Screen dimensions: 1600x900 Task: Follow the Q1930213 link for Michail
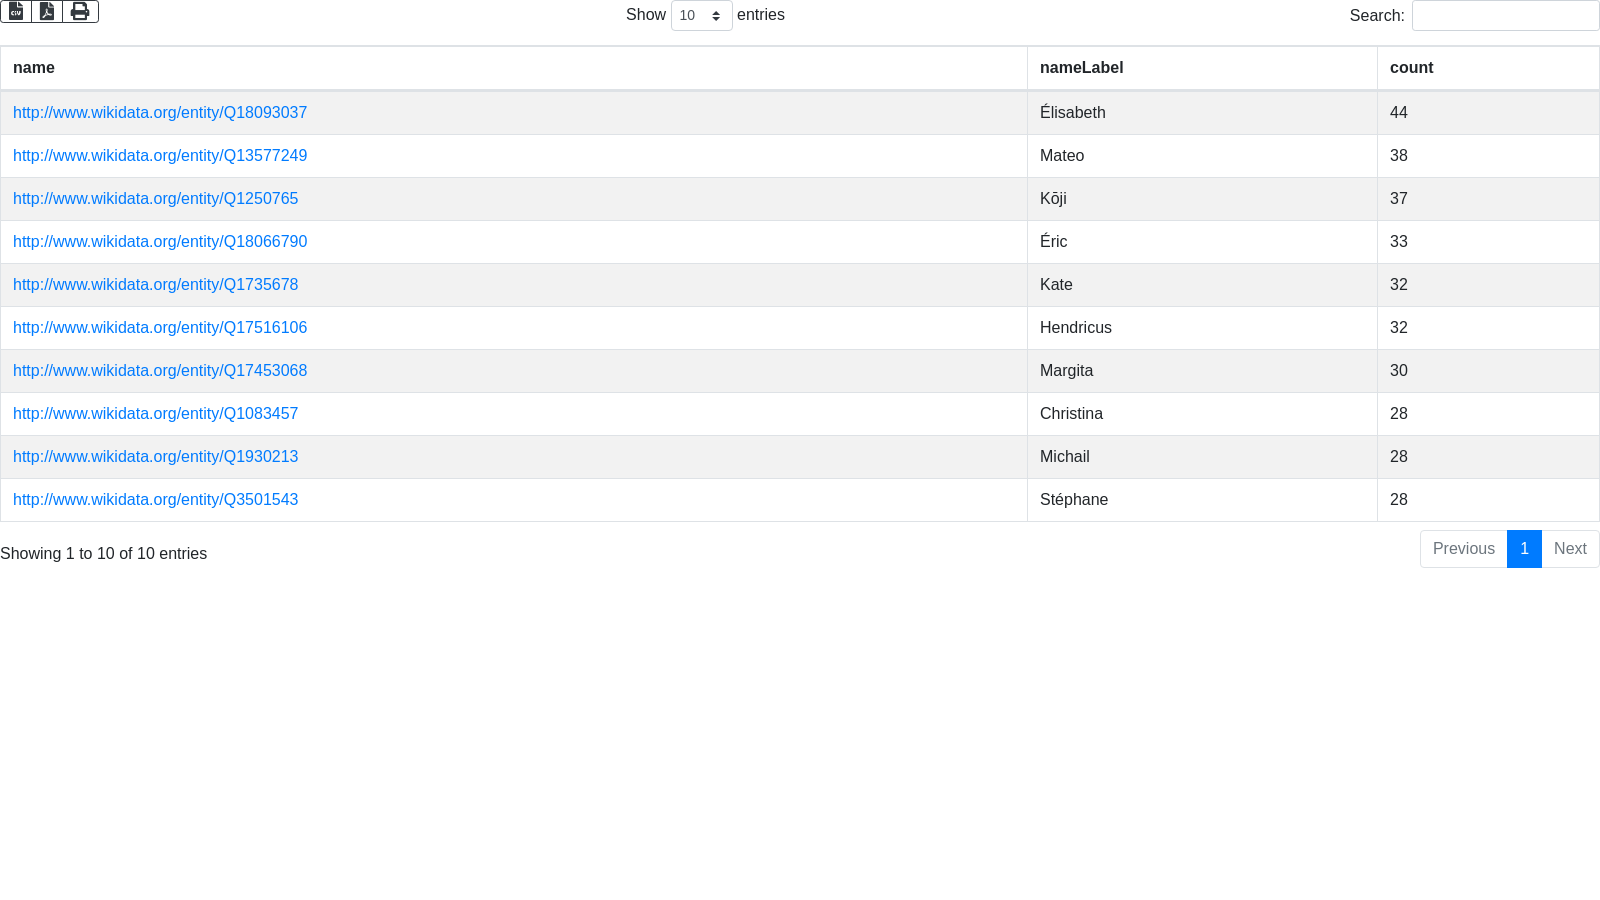[x=155, y=457]
